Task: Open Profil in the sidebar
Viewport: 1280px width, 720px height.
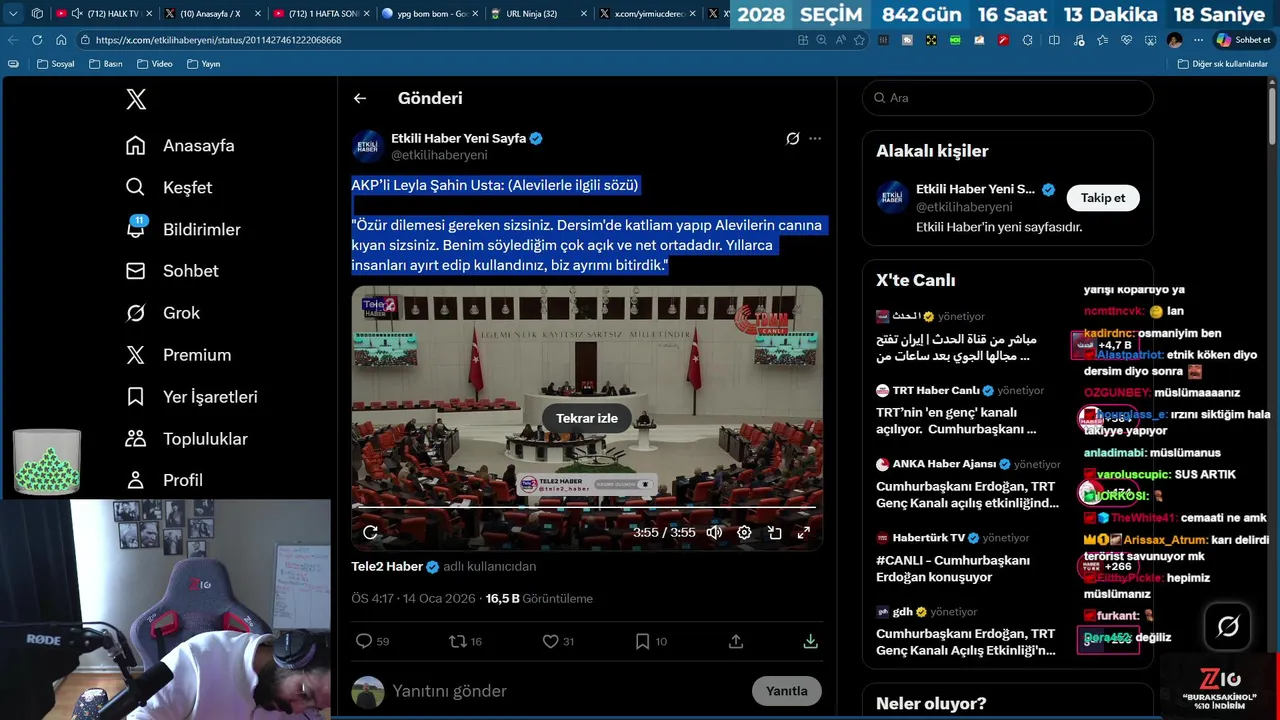Action: [164, 480]
